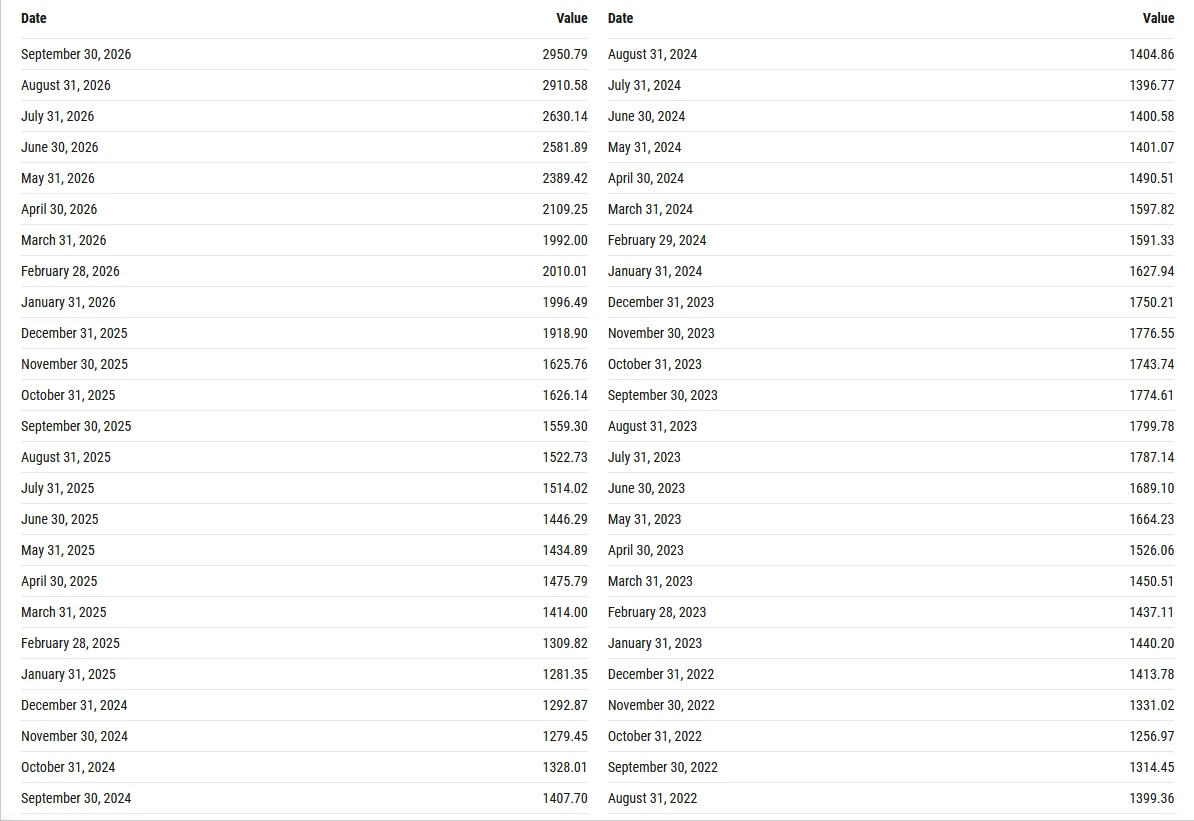Select the value 1799.78
This screenshot has height=821, width=1194.
coord(1151,426)
